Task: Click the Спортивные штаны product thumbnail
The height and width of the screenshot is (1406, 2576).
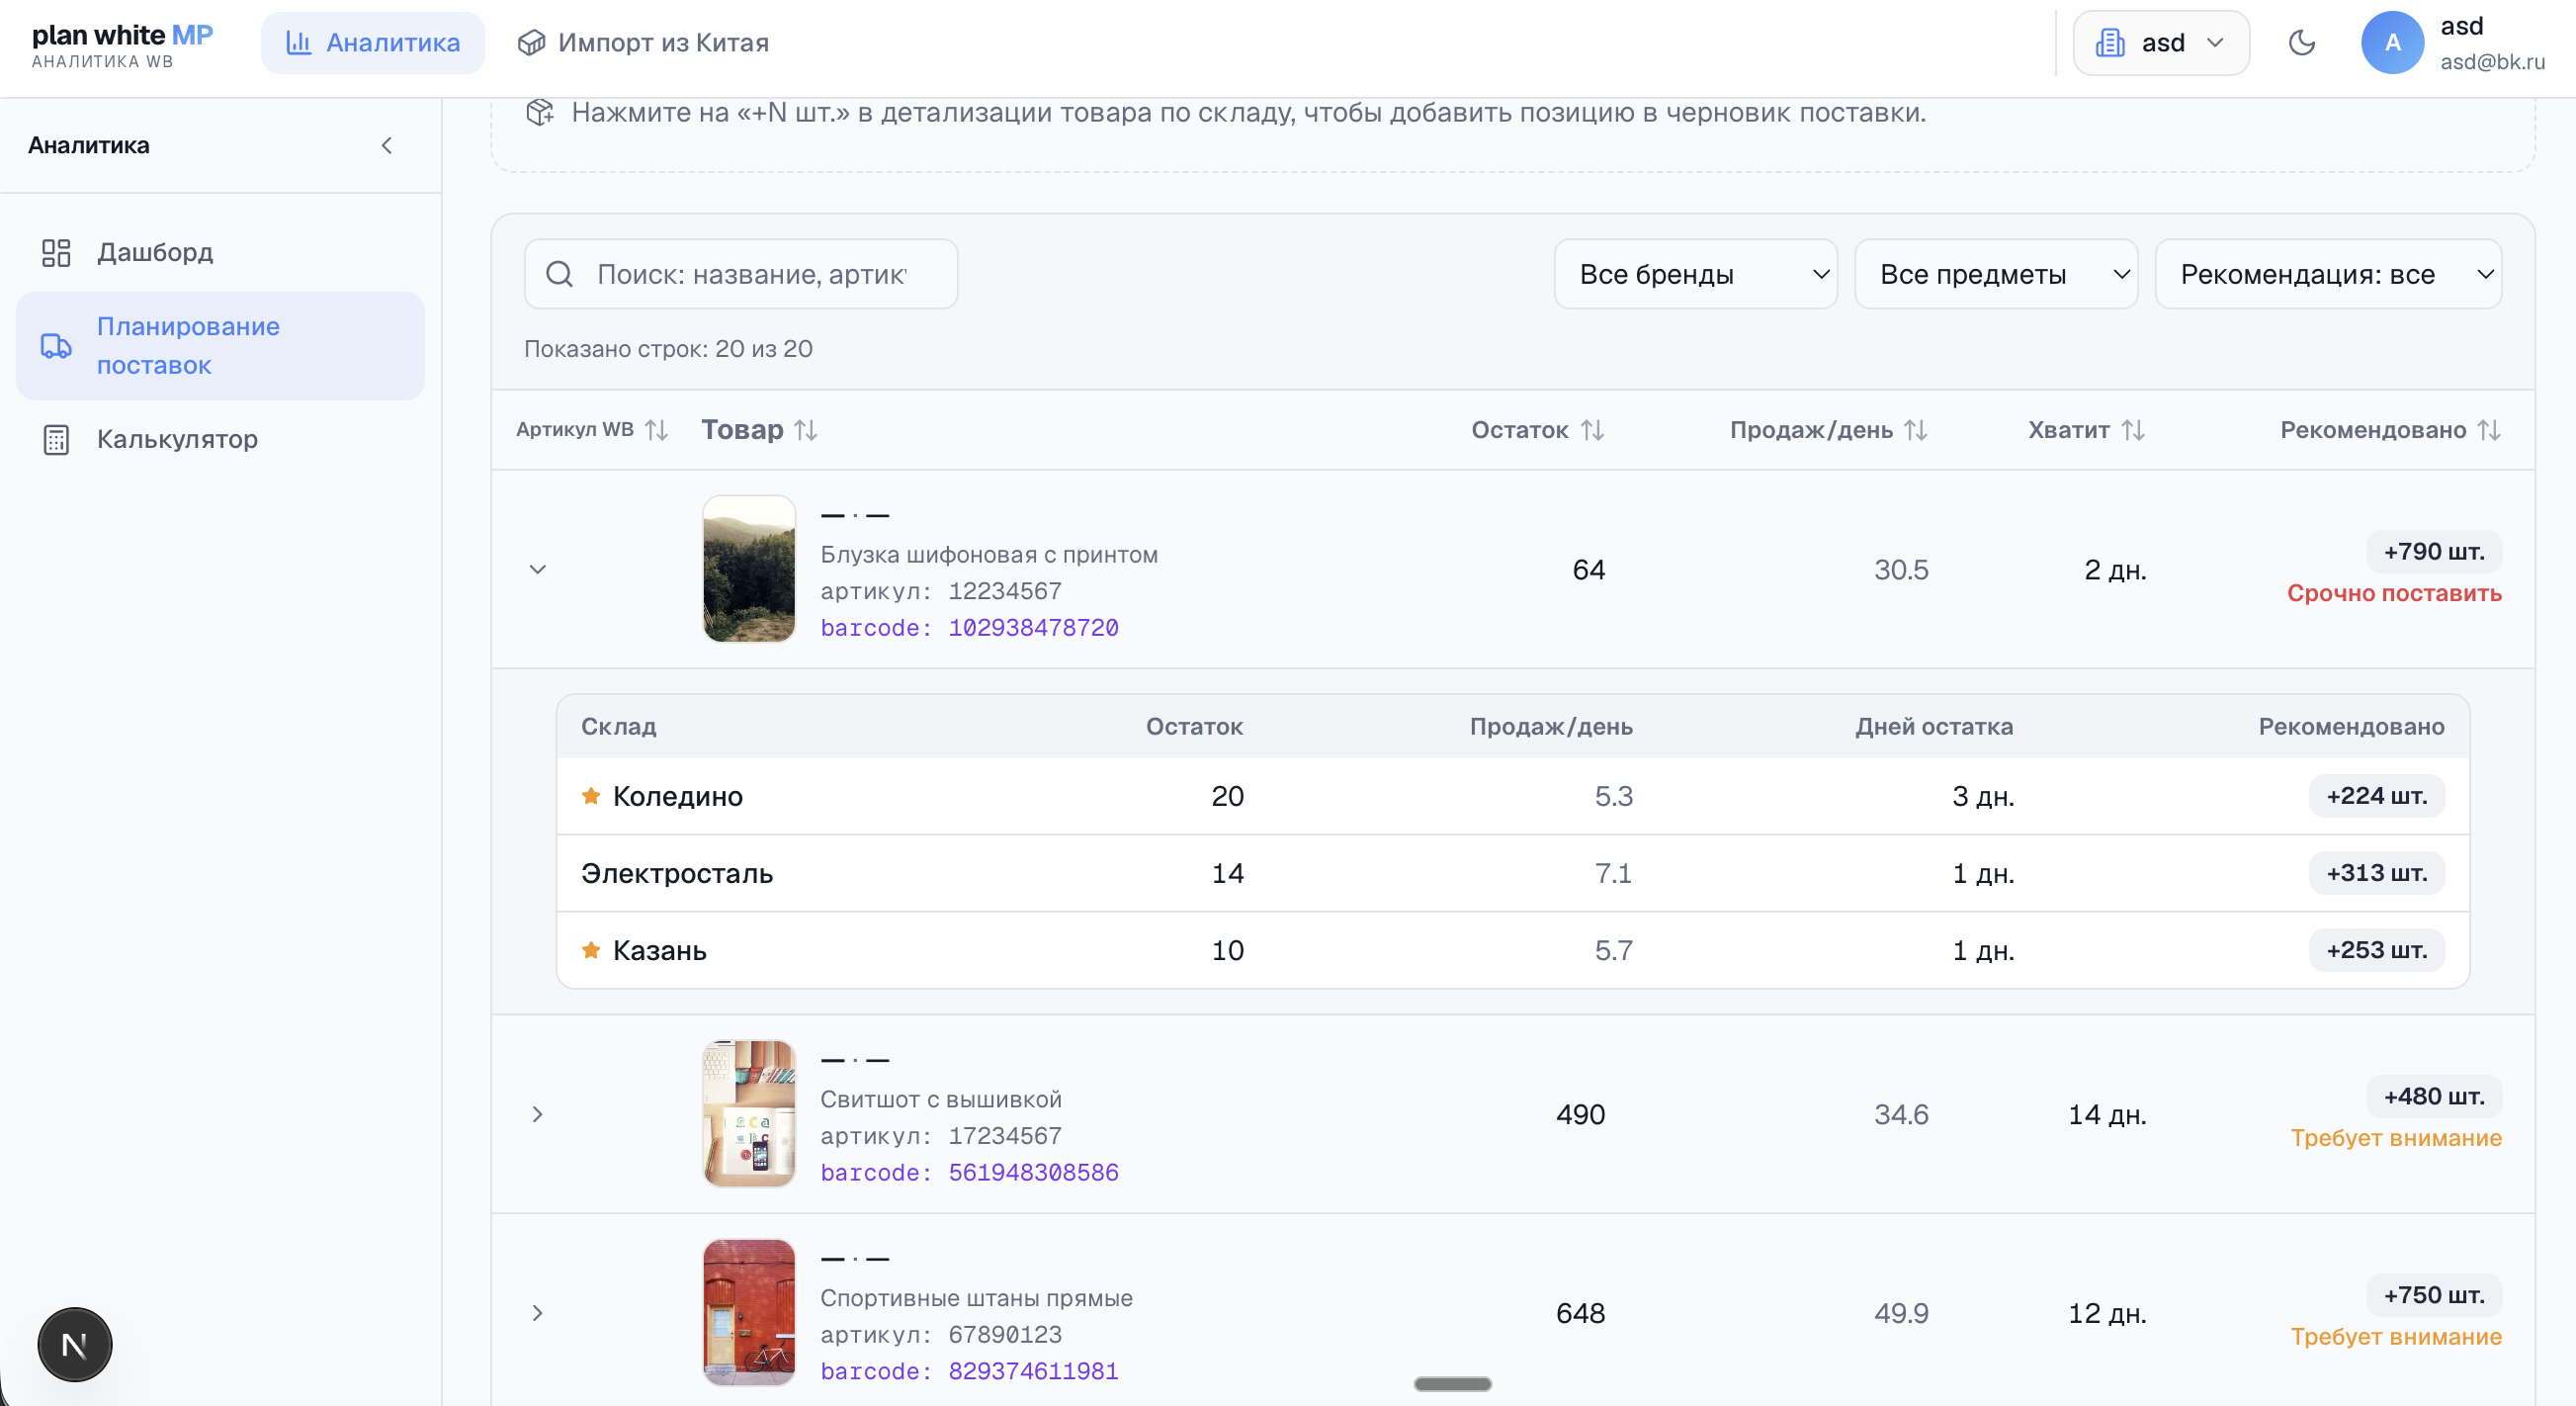Action: pos(749,1312)
